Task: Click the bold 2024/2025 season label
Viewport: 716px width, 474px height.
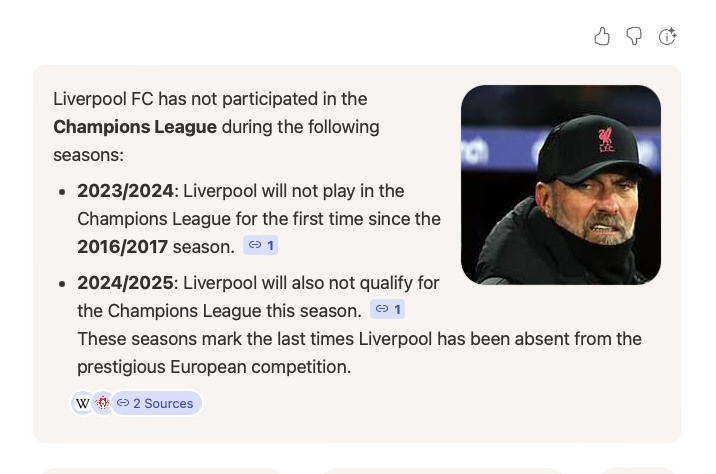Action: tap(126, 282)
